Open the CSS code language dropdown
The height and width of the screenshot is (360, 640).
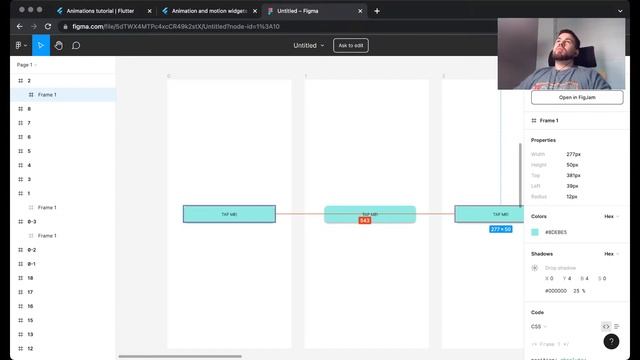point(539,327)
